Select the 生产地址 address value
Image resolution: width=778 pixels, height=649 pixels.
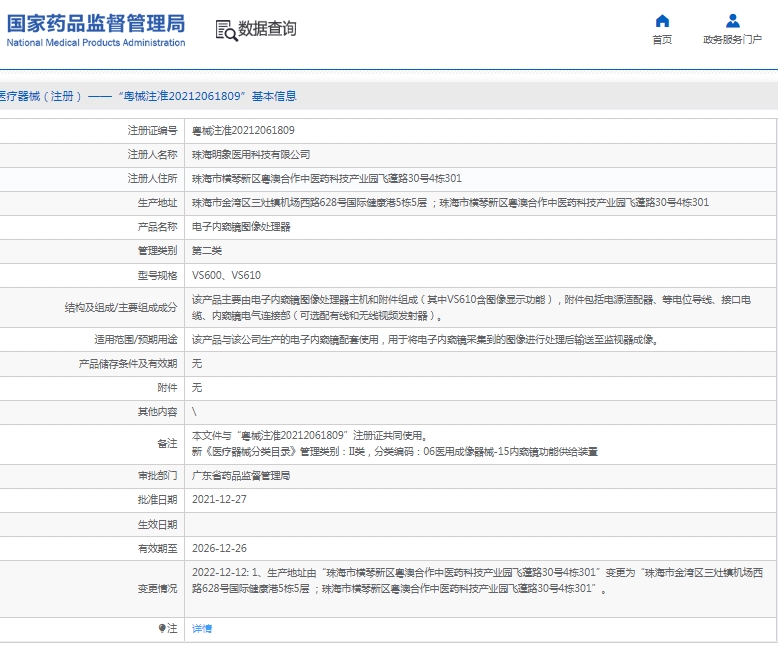coord(451,202)
